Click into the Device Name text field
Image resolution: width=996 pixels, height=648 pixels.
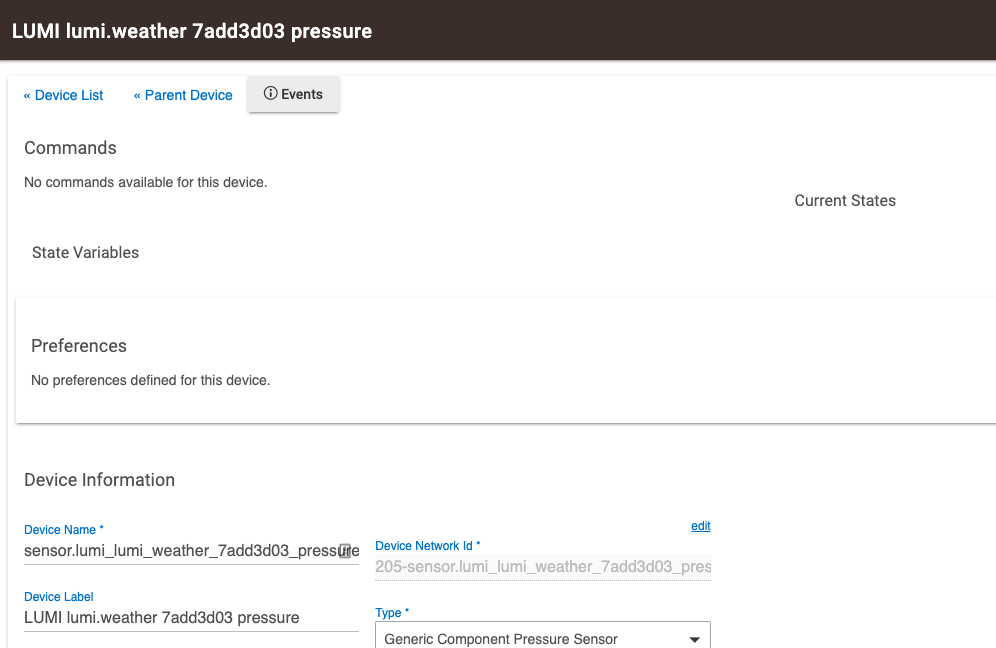click(x=180, y=550)
